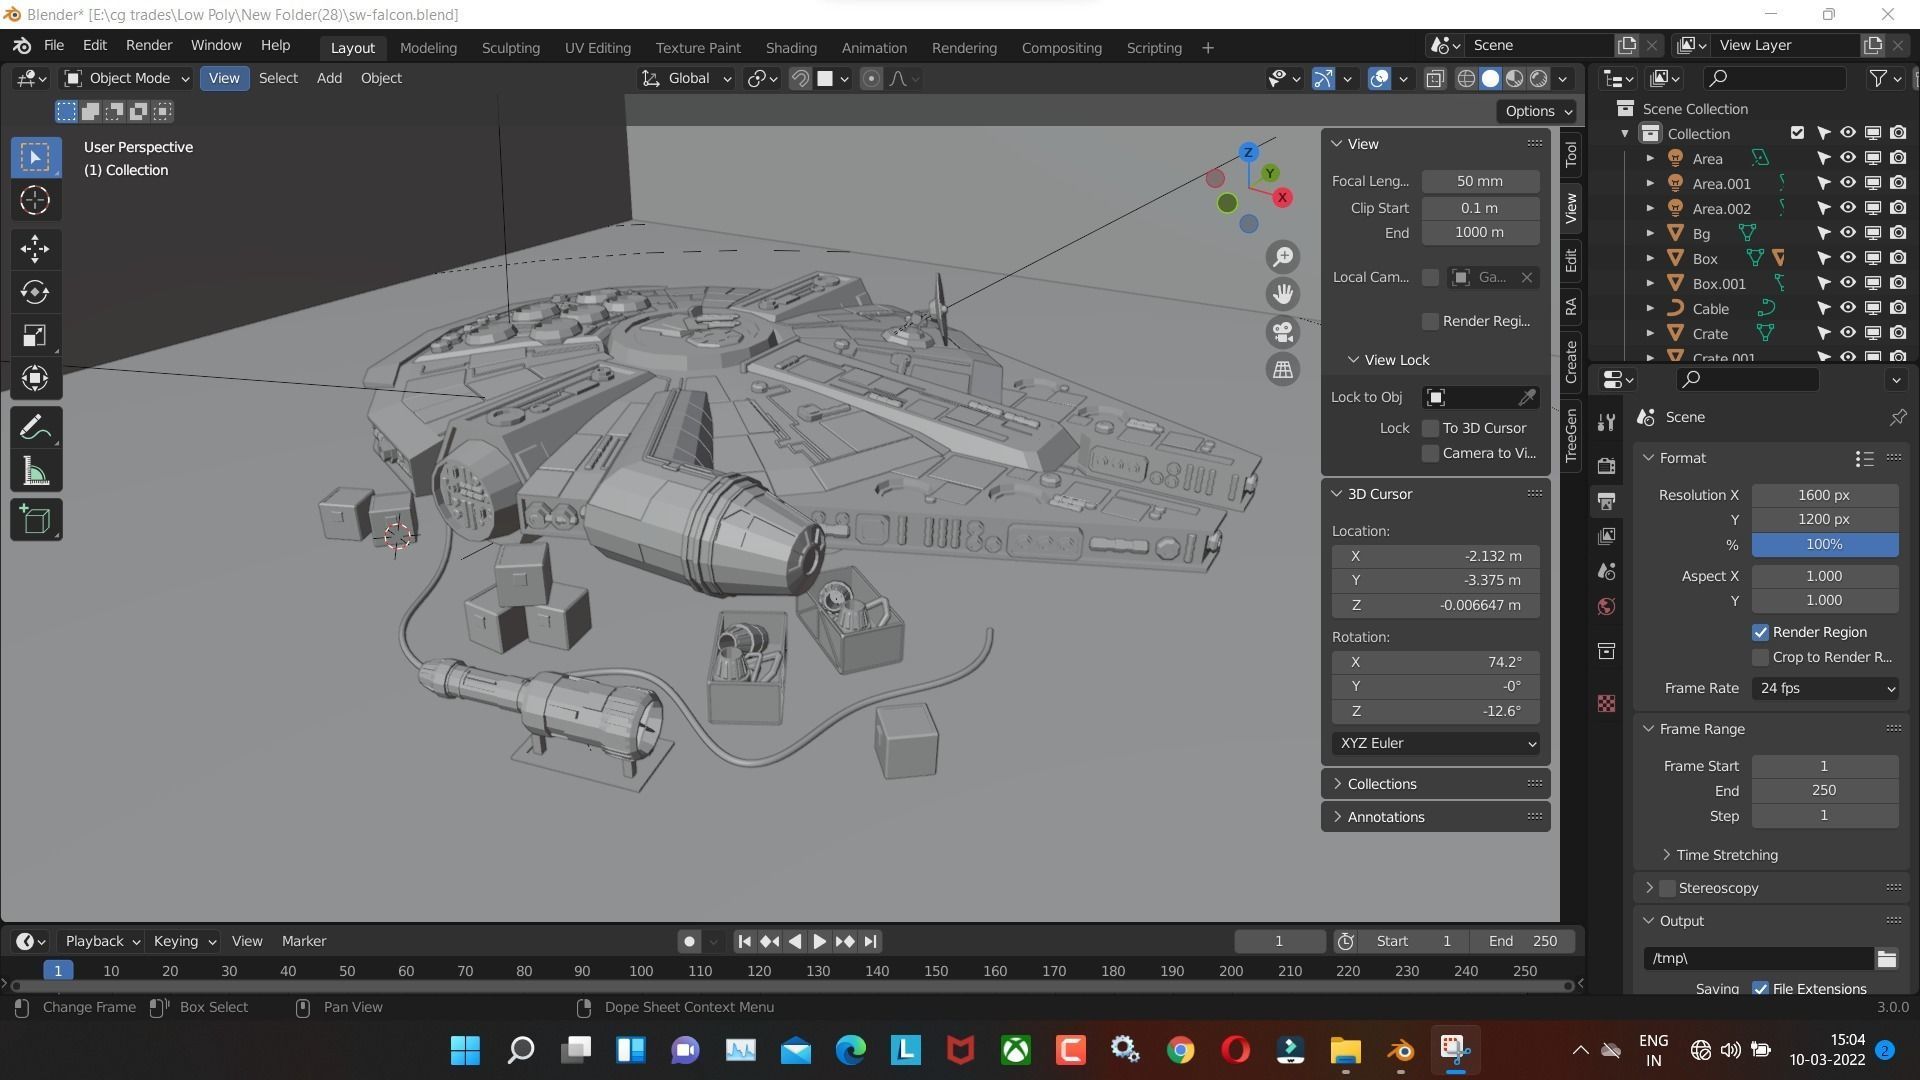Viewport: 1920px width, 1080px height.
Task: Open the Tool sidebar tab
Action: pyautogui.click(x=1571, y=153)
